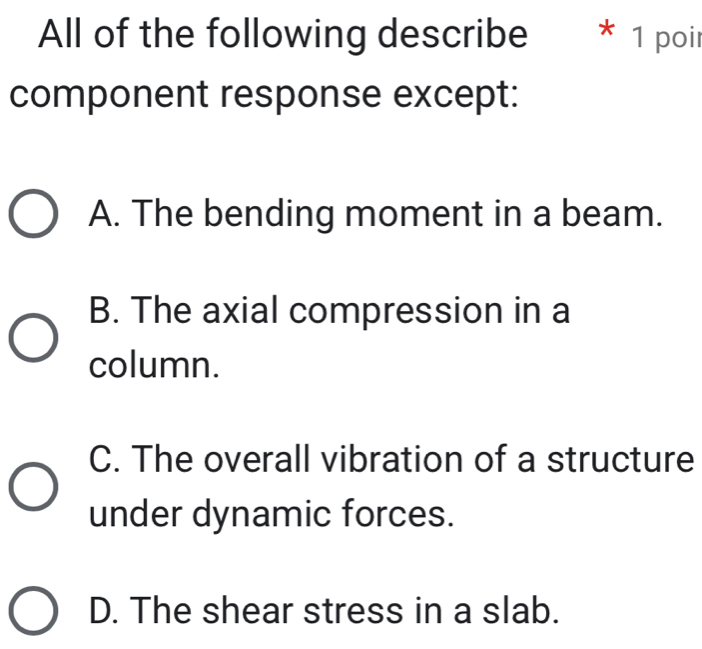
Task: Click the word "column." under option B
Action: tap(153, 365)
